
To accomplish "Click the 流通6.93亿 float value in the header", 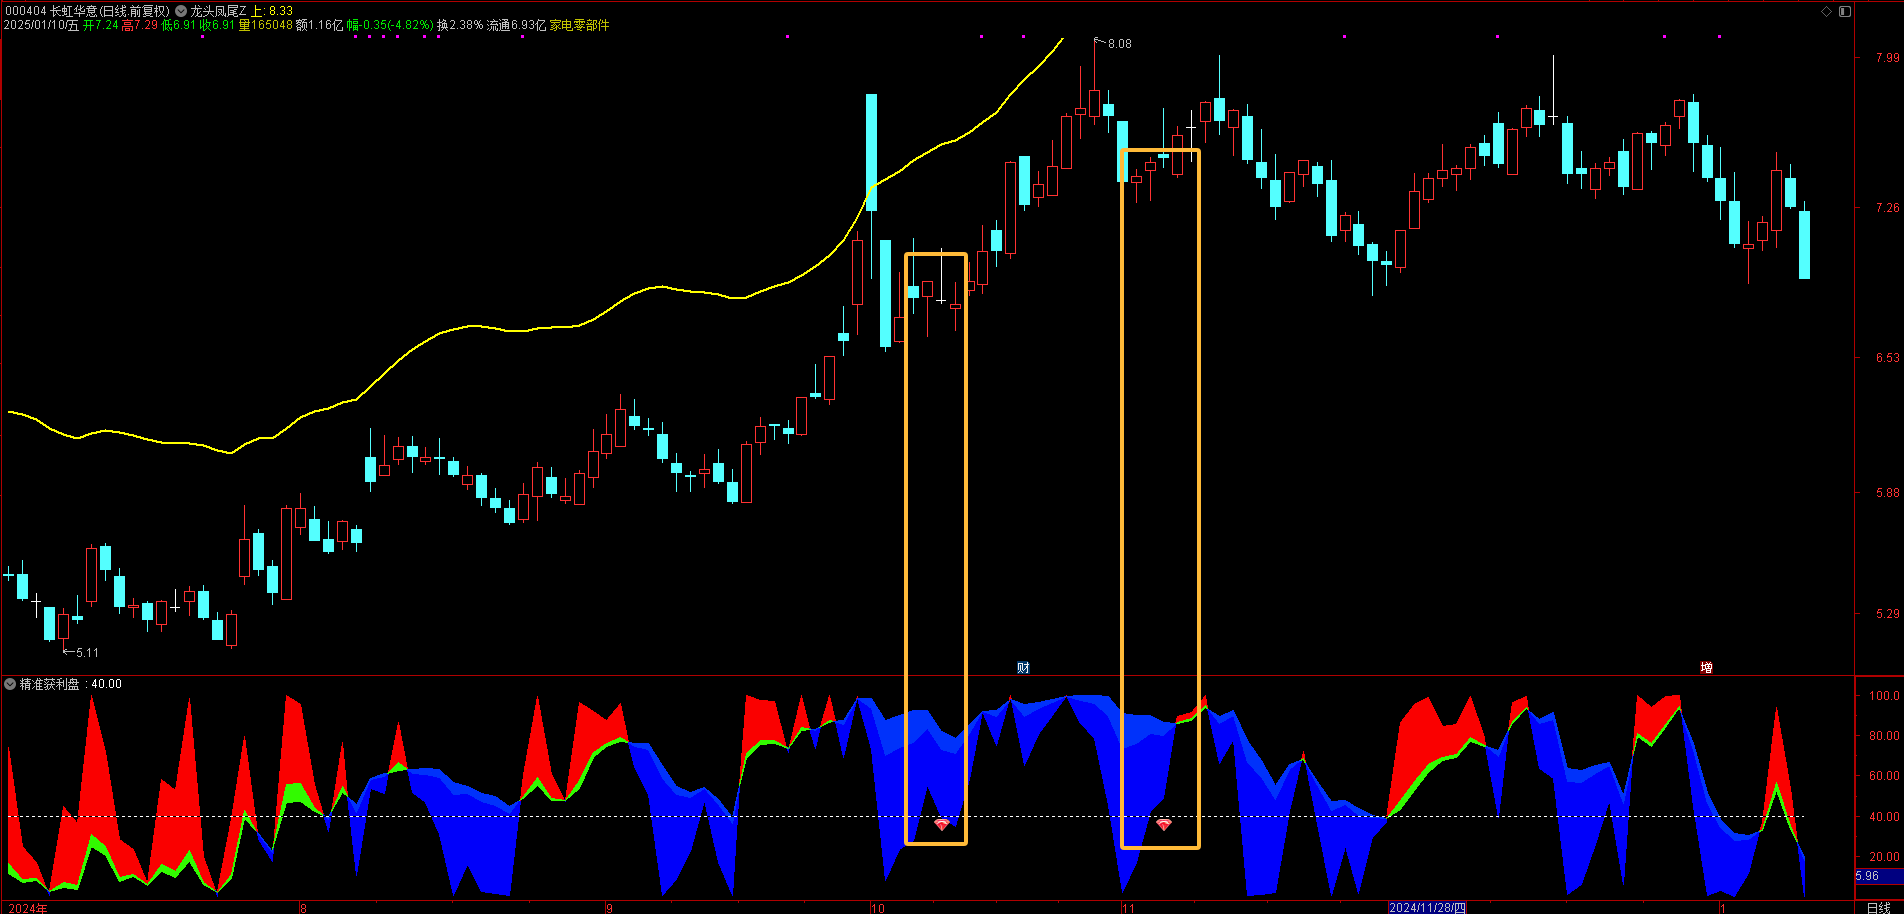I will [516, 25].
